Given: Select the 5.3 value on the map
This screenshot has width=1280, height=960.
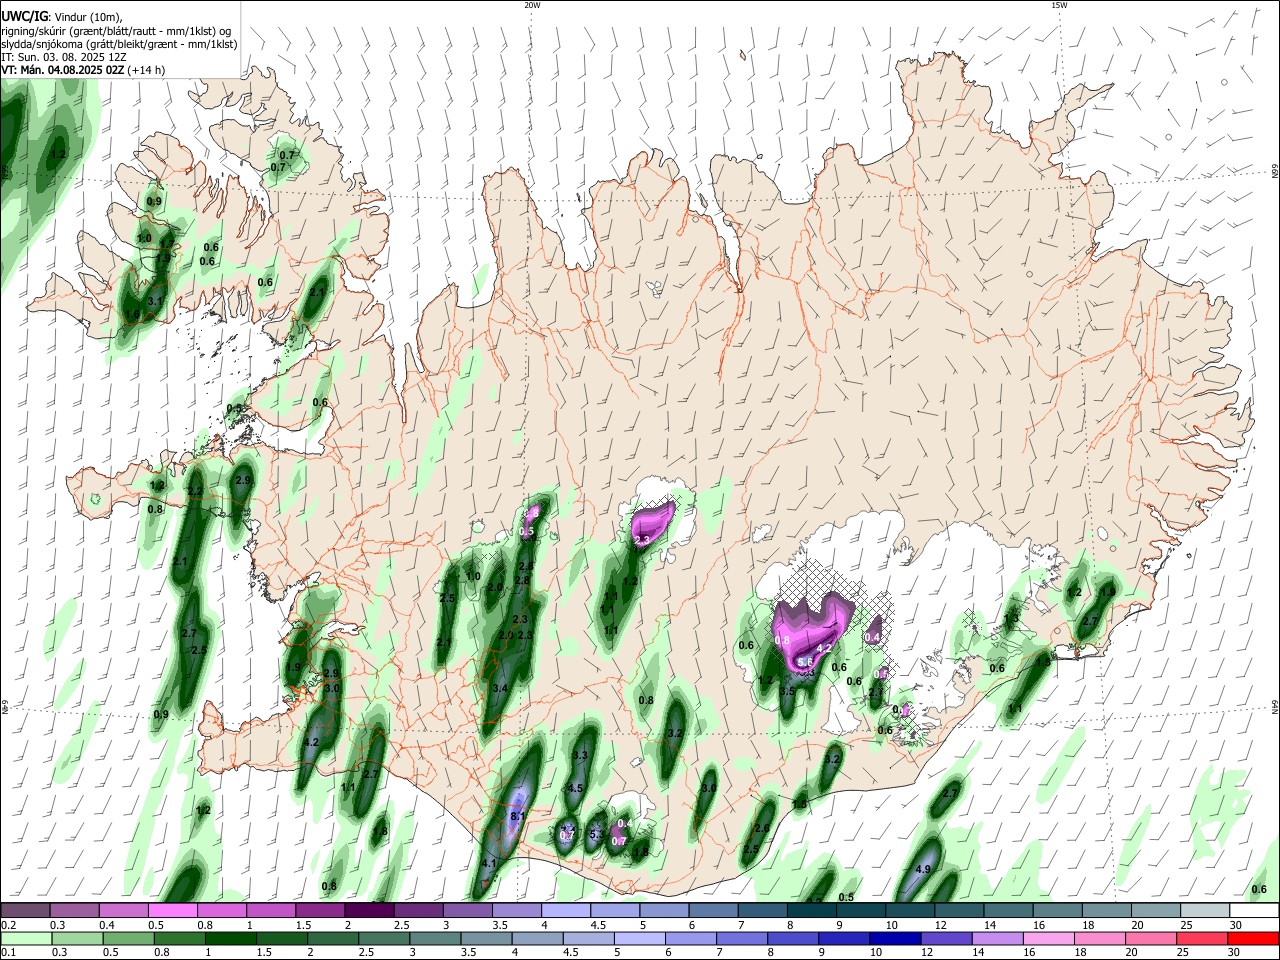Looking at the screenshot, I should pyautogui.click(x=596, y=834).
